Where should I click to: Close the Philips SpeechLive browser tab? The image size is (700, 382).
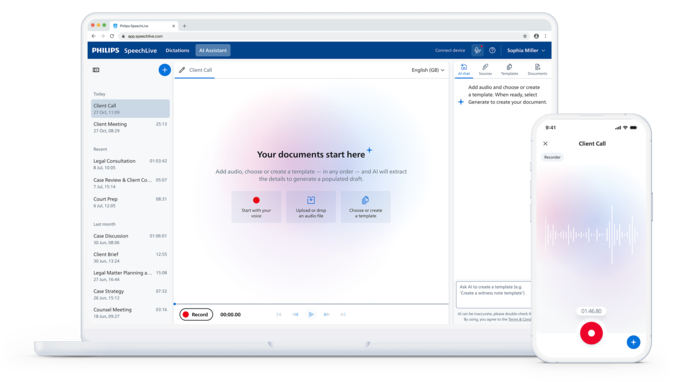point(174,26)
